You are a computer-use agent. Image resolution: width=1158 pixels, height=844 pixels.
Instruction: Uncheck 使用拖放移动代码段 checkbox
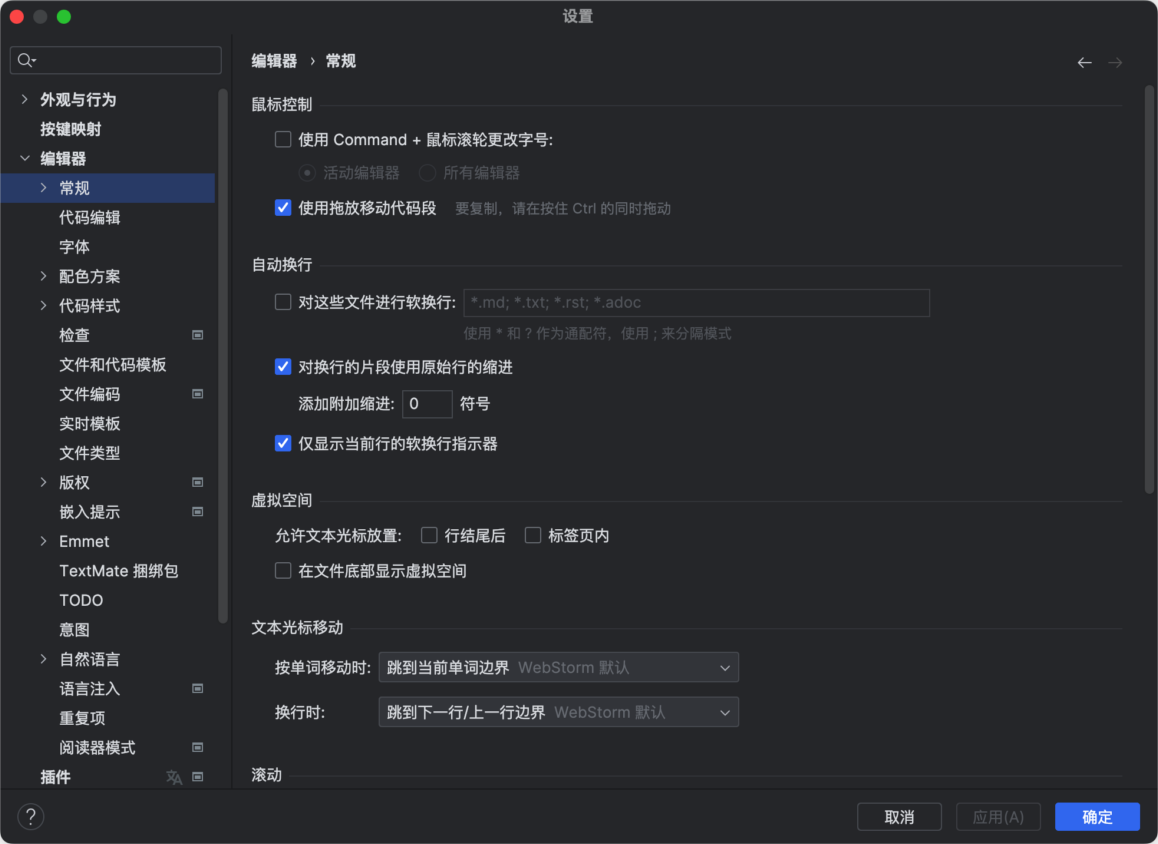coord(283,208)
